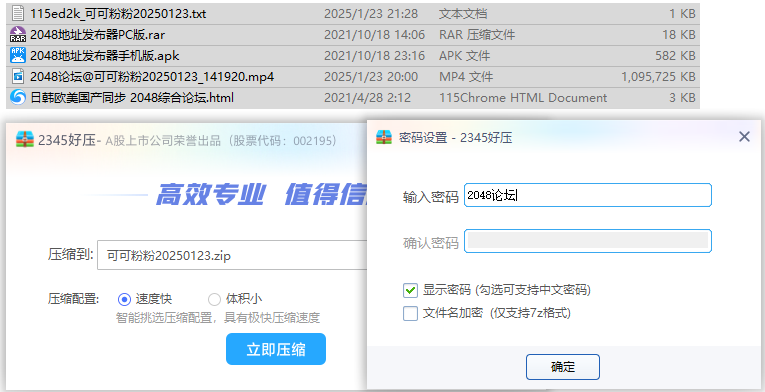Select the 2048地址发布器PC版.rar file

click(353, 35)
